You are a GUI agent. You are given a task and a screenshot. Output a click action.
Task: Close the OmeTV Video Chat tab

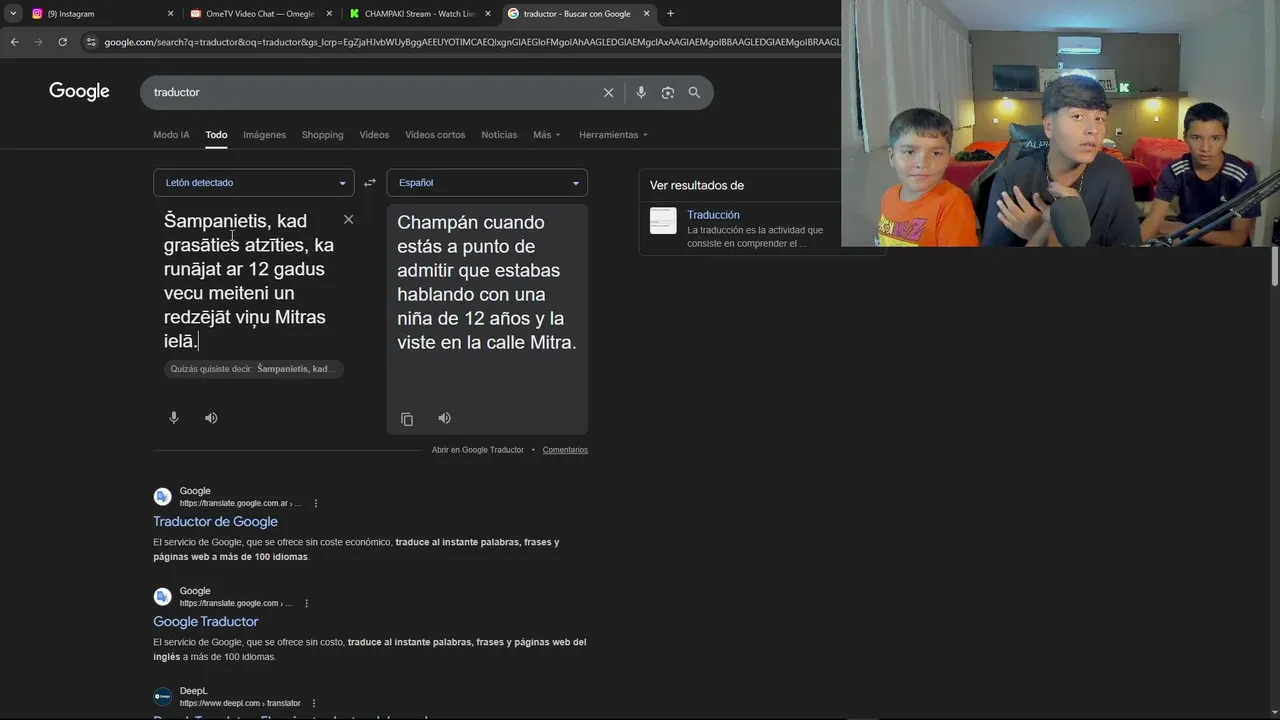click(329, 14)
